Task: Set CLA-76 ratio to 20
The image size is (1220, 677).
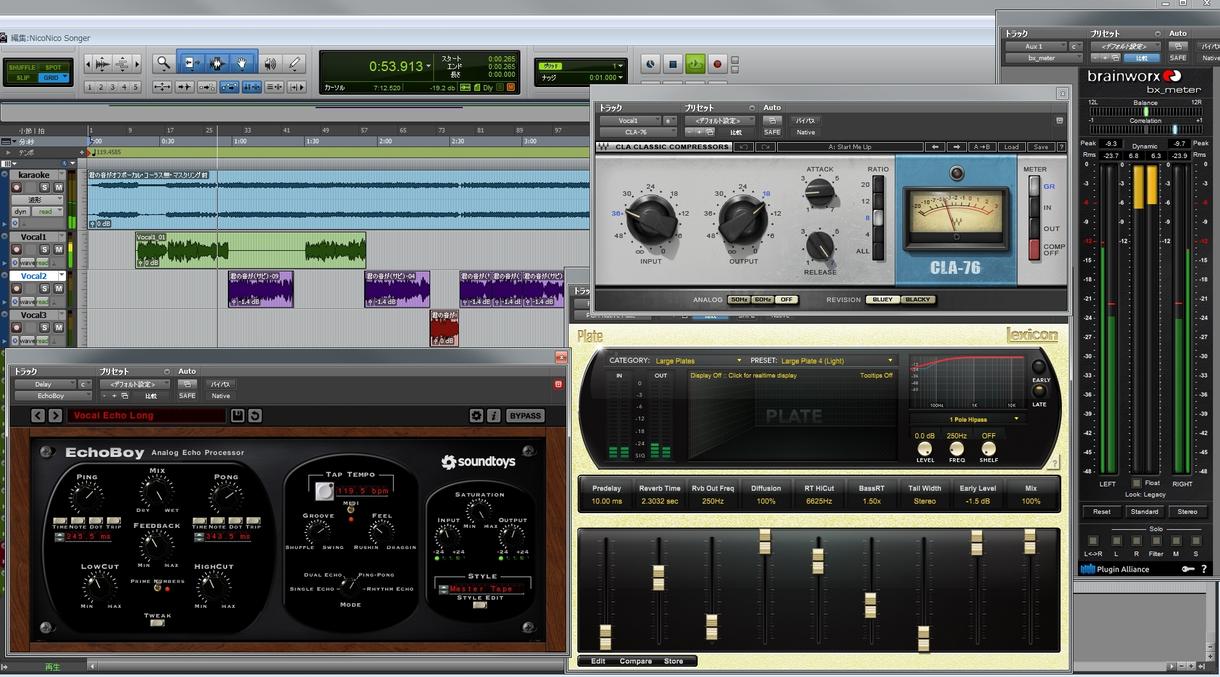Action: coord(878,184)
